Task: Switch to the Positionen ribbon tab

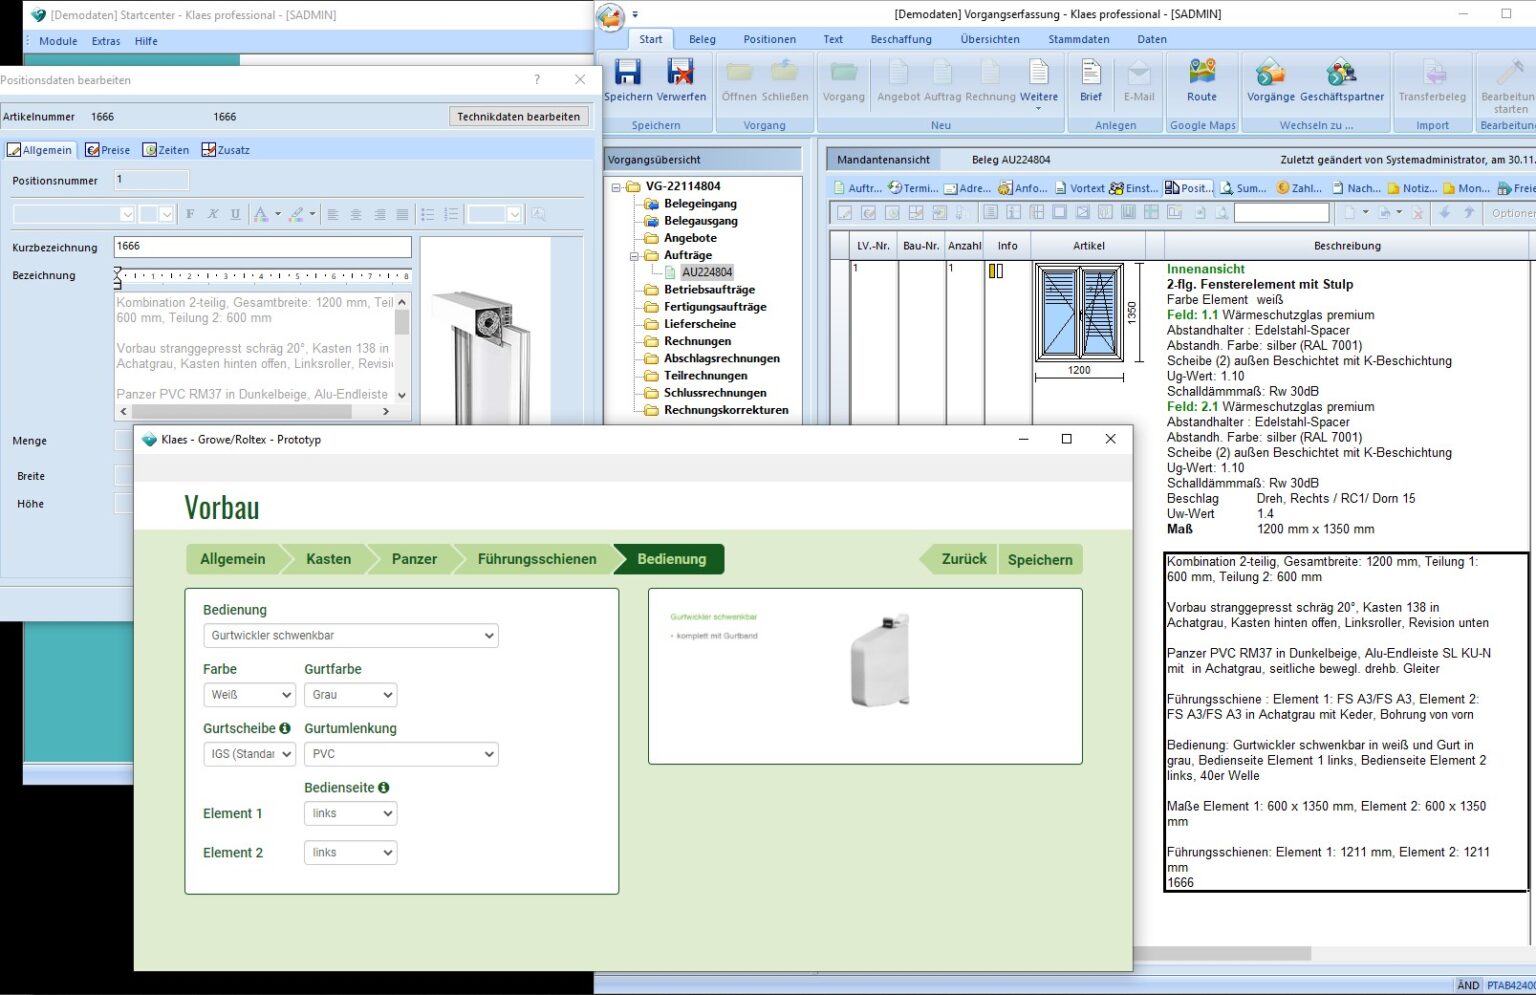Action: coord(769,39)
